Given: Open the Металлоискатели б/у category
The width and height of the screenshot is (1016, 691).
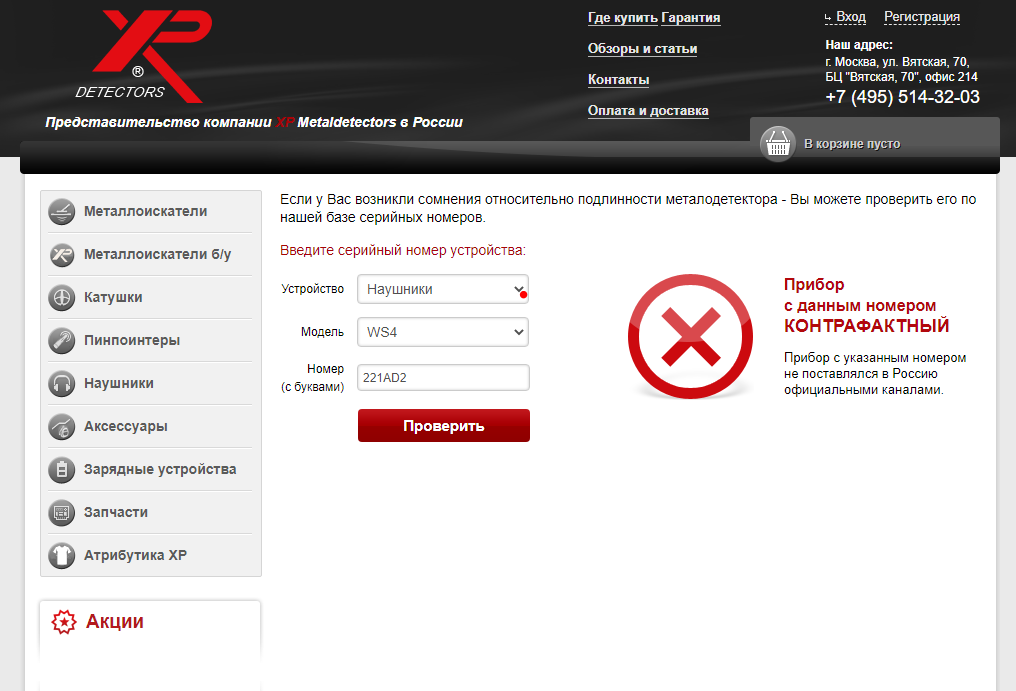Looking at the screenshot, I should click(x=157, y=254).
